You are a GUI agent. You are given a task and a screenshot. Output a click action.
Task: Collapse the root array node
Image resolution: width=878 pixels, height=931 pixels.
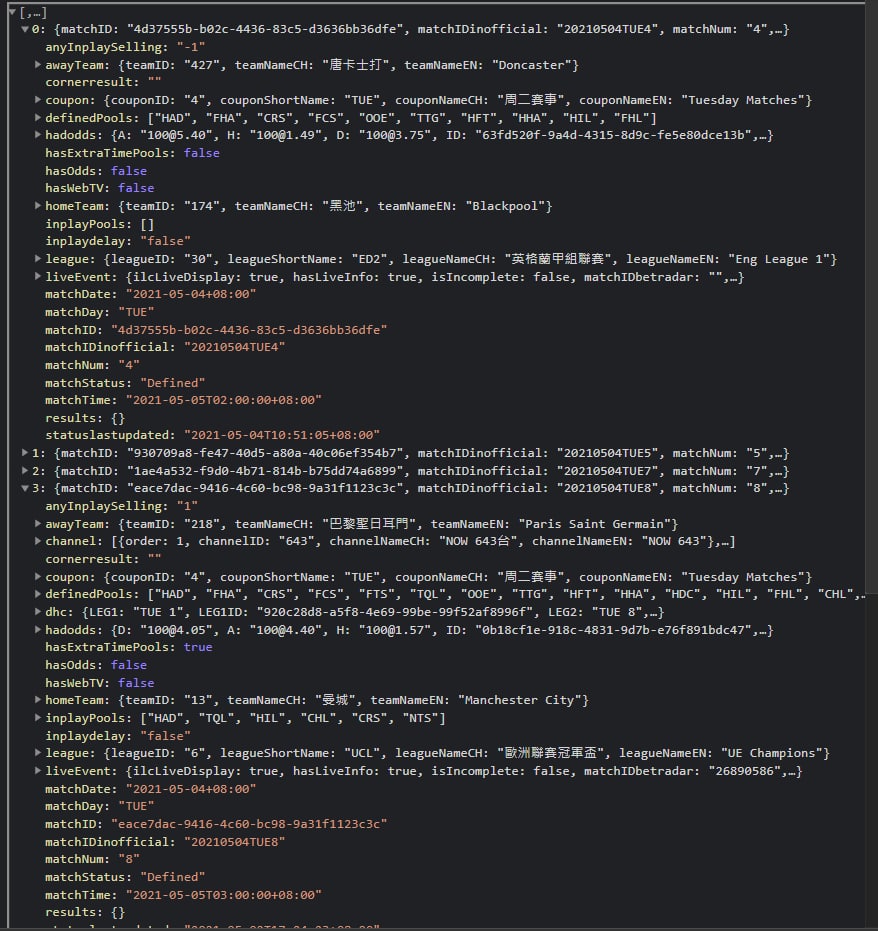[11, 12]
